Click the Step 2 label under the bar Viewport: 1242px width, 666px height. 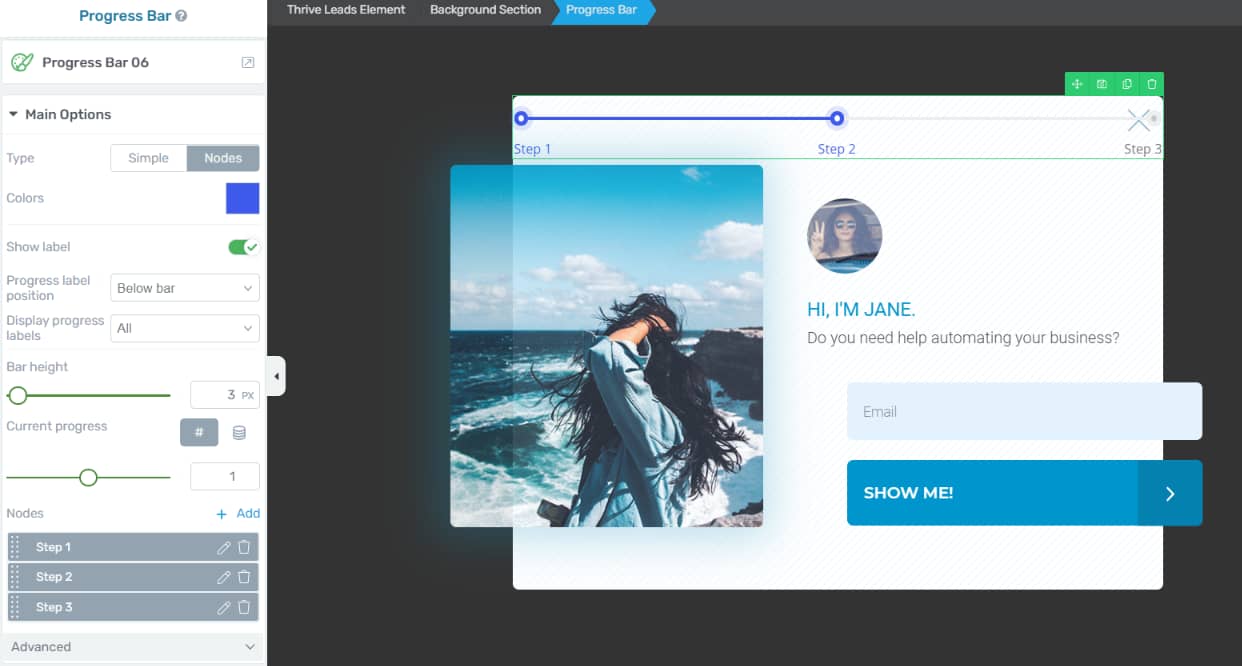[837, 149]
